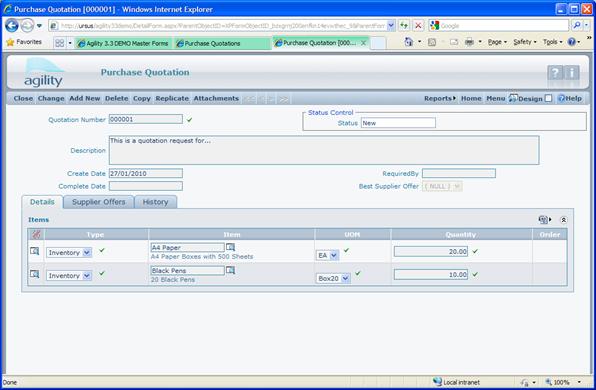The image size is (596, 390).
Task: Open row detail icon for A4 Paper line
Action: [x=35, y=251]
